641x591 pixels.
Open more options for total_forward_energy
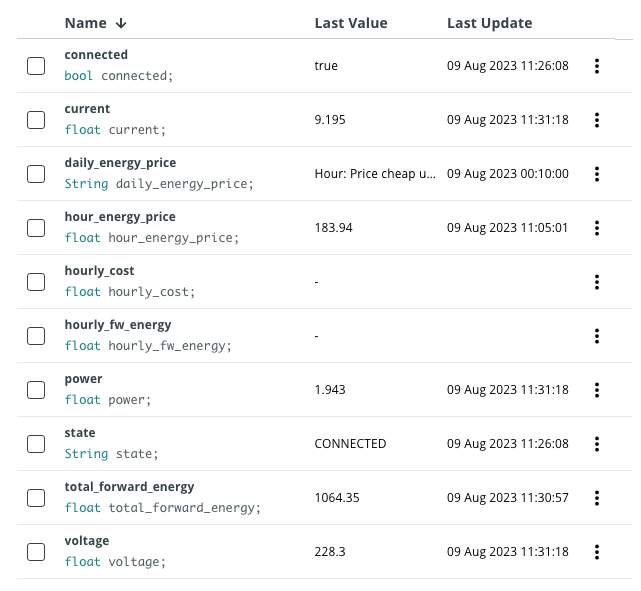click(597, 498)
